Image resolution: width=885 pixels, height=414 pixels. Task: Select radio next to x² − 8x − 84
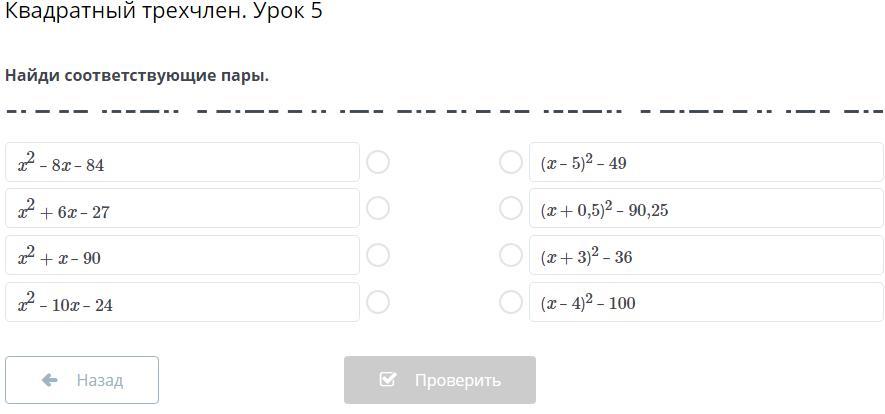tap(378, 162)
